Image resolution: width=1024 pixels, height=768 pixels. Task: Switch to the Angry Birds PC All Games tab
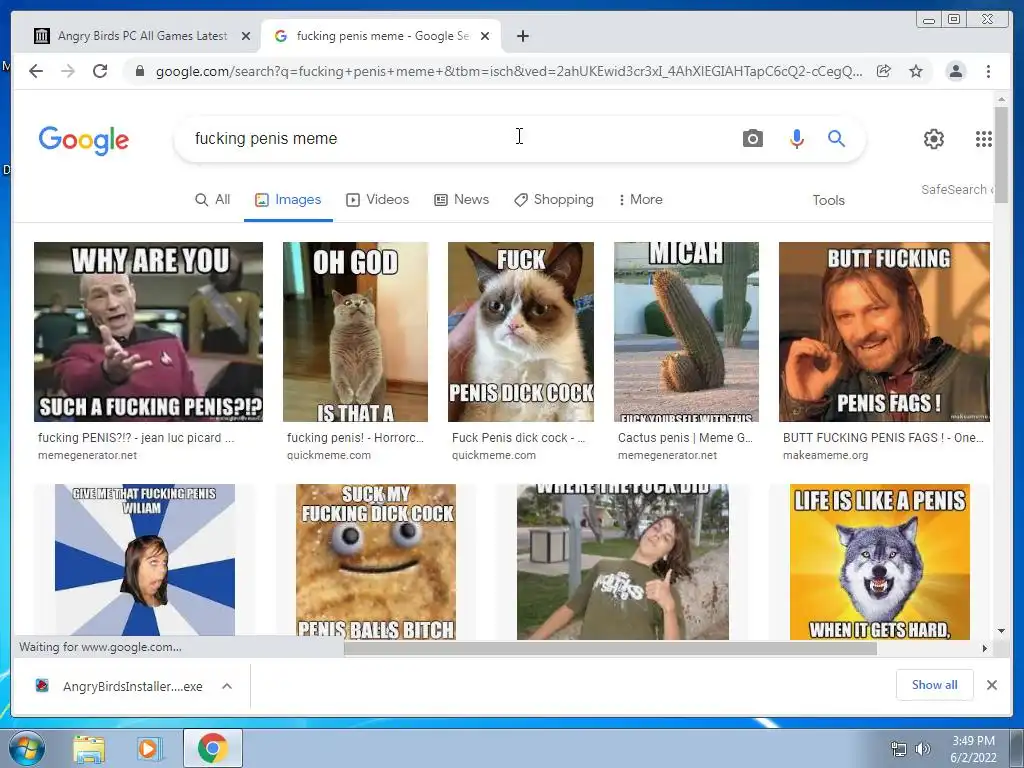click(142, 36)
